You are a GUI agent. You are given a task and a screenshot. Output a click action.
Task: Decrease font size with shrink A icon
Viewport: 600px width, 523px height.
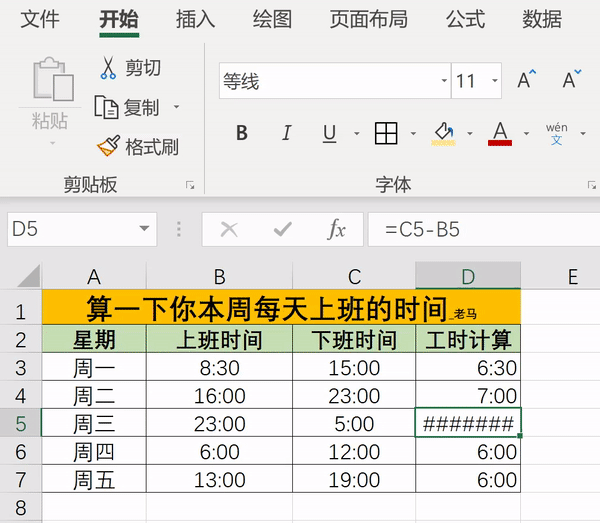[x=572, y=80]
